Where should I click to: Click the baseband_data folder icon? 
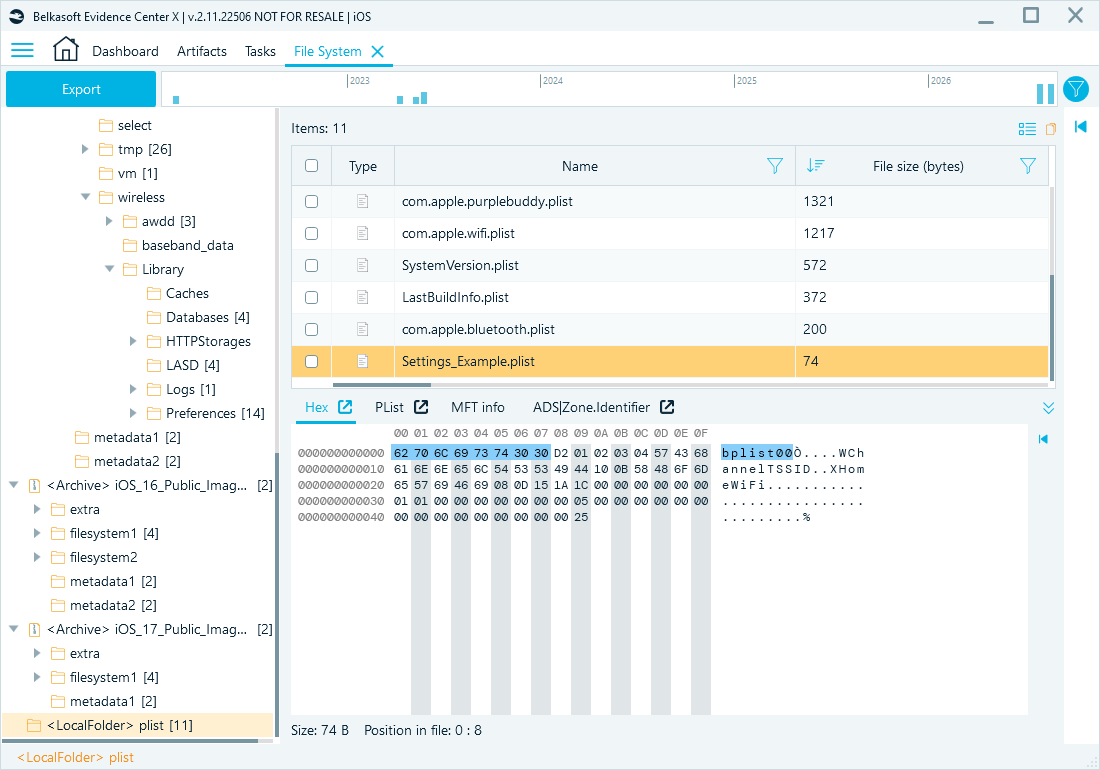pyautogui.click(x=130, y=245)
